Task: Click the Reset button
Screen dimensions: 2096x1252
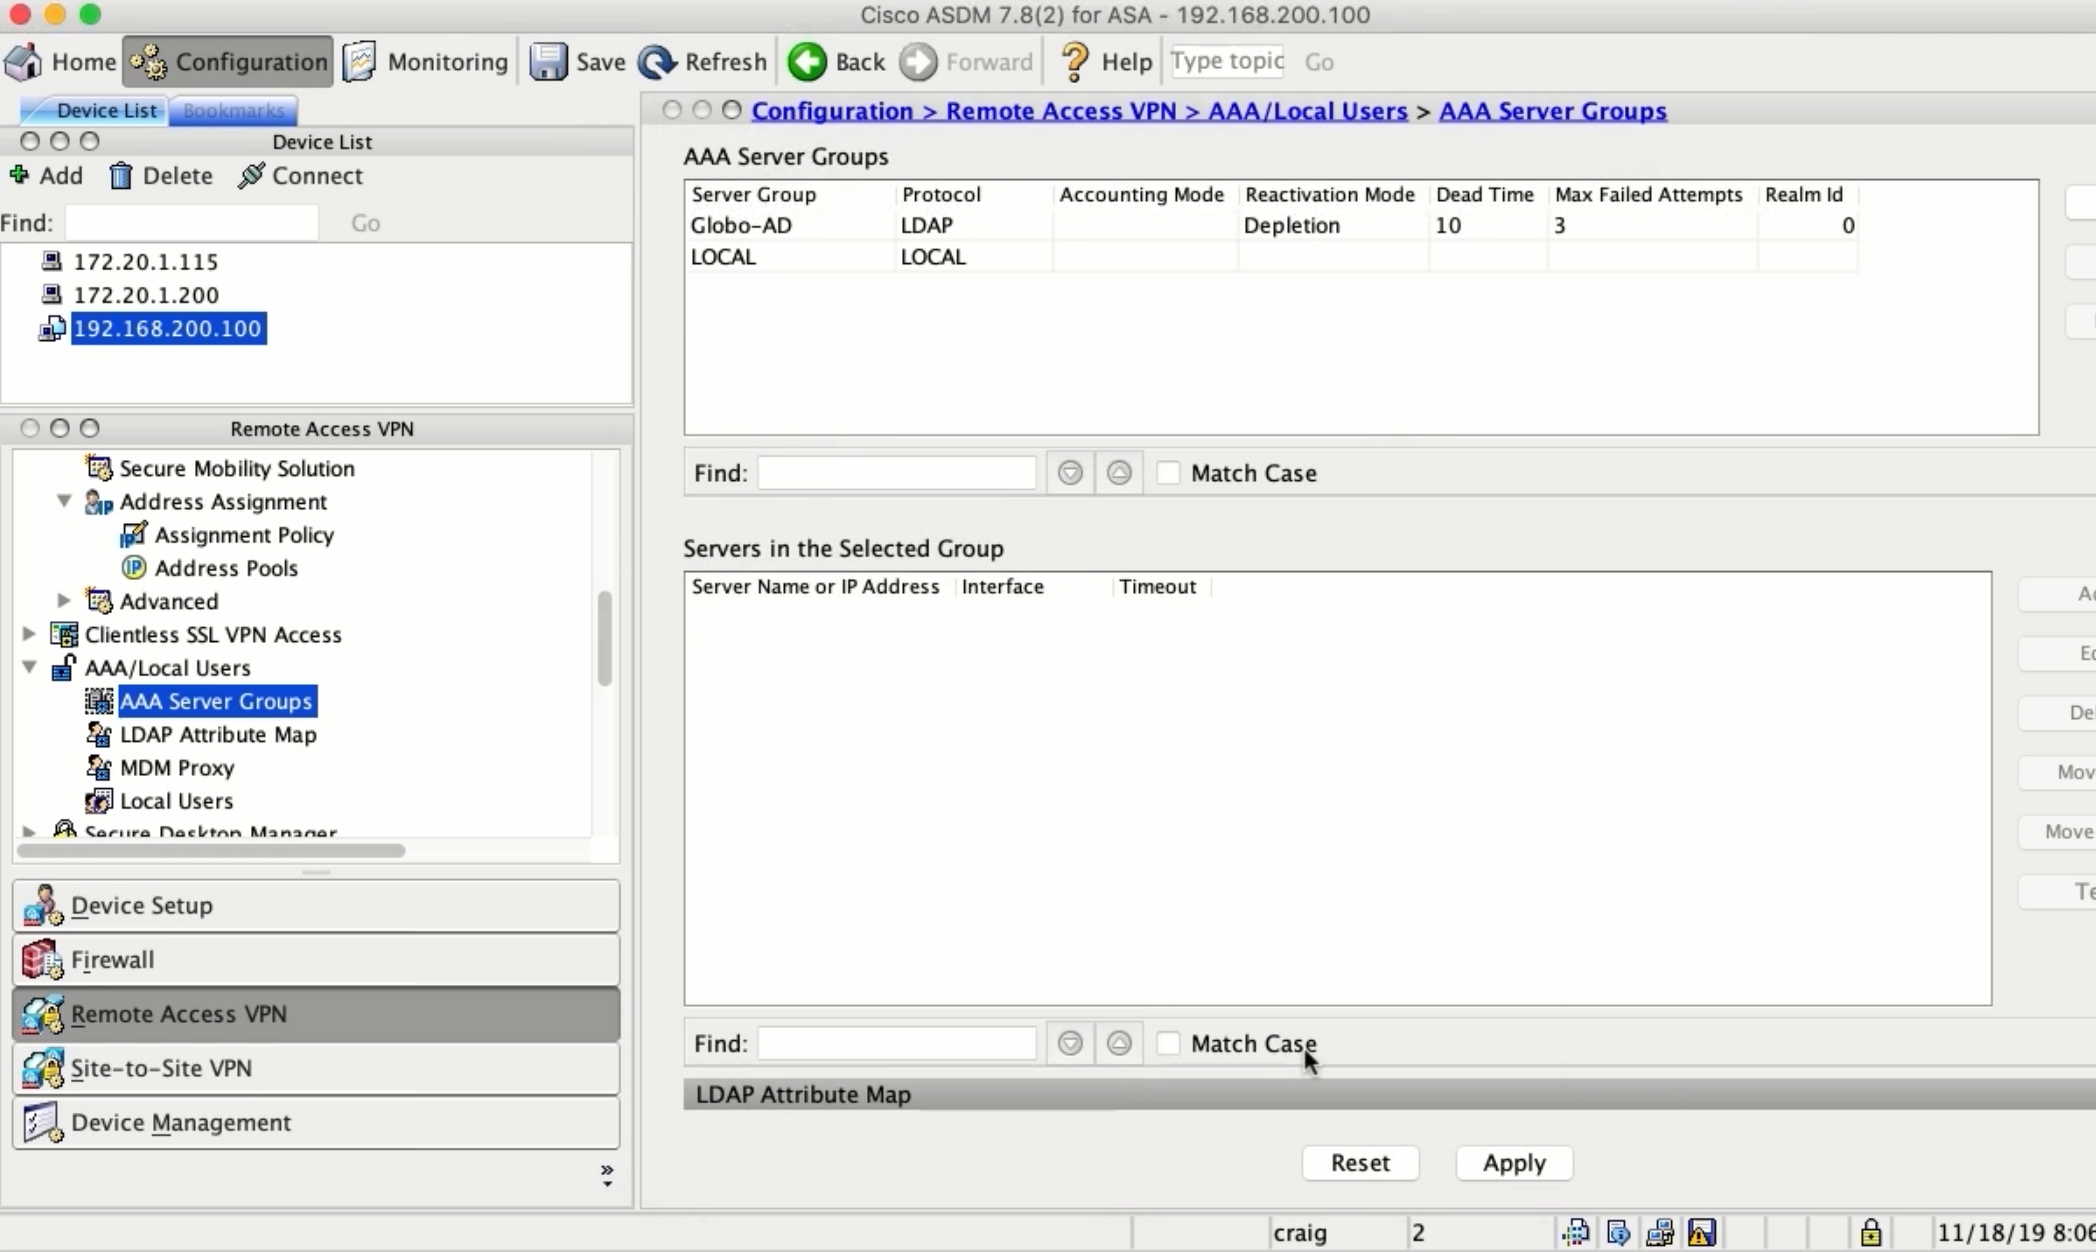Action: tap(1360, 1163)
